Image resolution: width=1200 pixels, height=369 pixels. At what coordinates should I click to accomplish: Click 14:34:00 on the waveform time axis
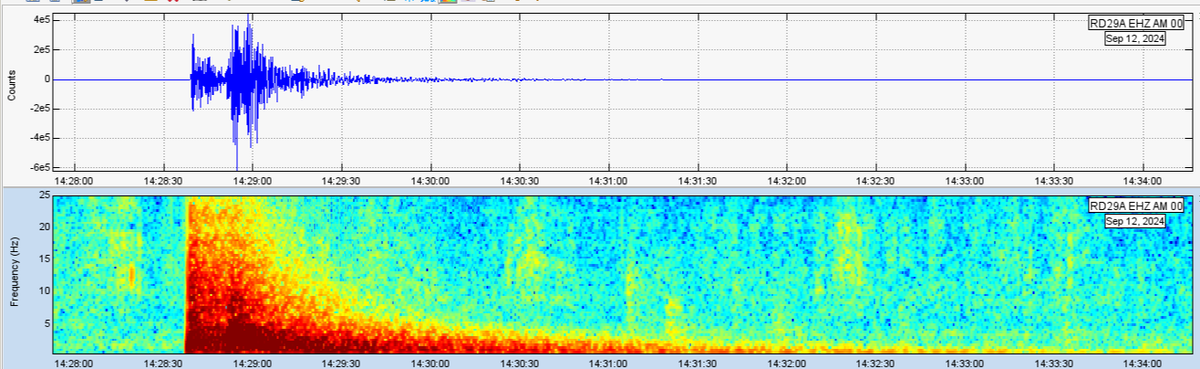1143,181
